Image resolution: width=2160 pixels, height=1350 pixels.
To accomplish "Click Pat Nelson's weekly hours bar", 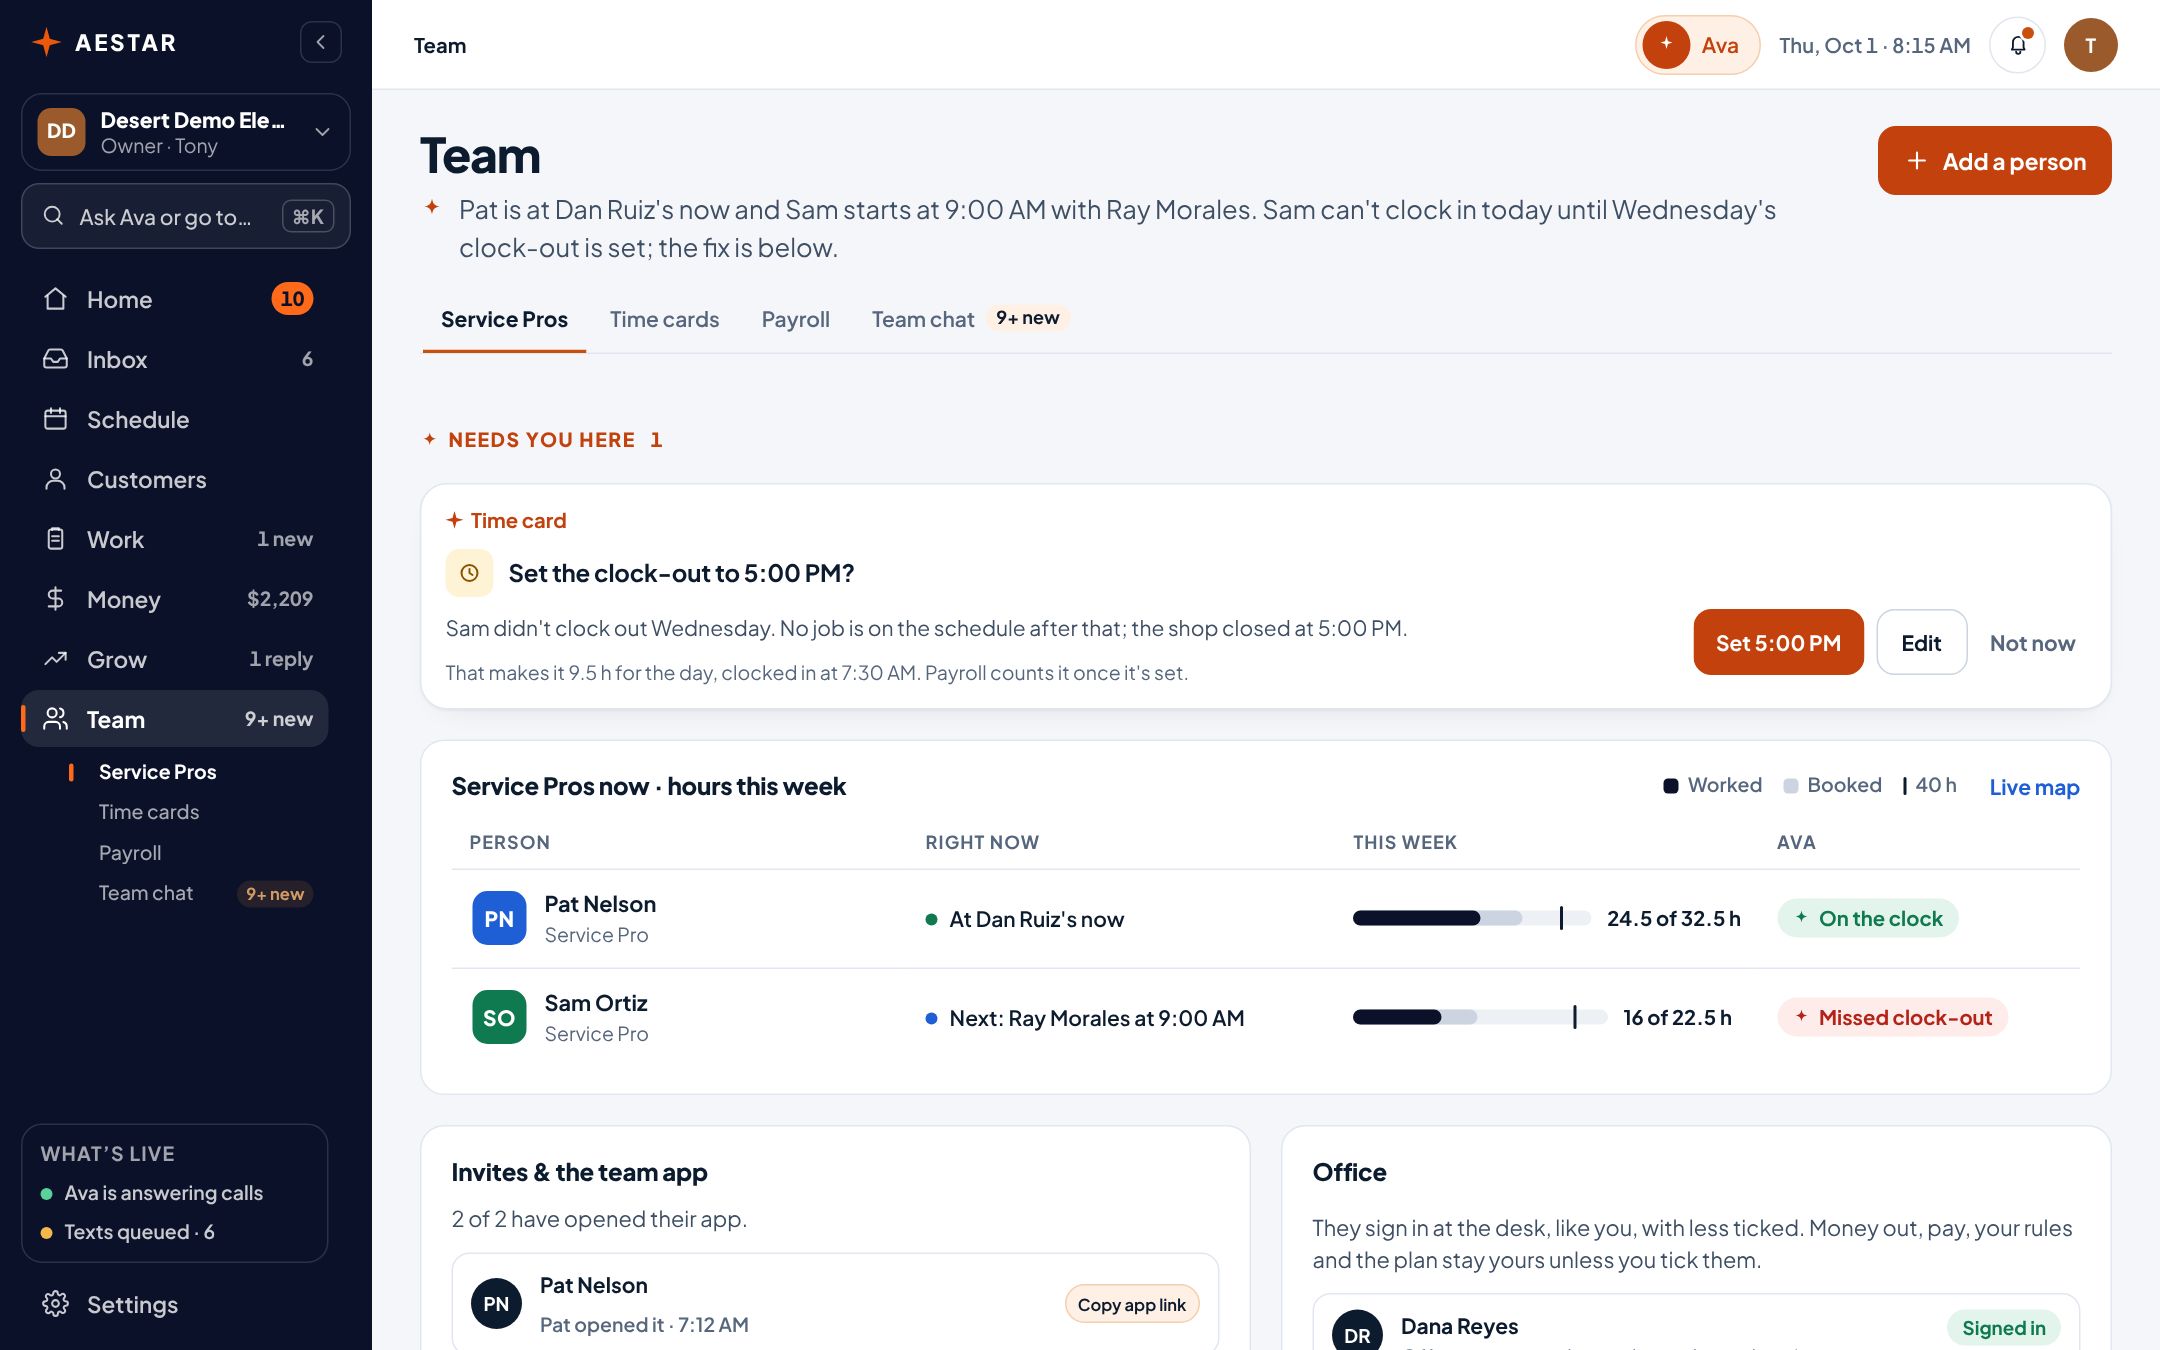I will (1471, 918).
